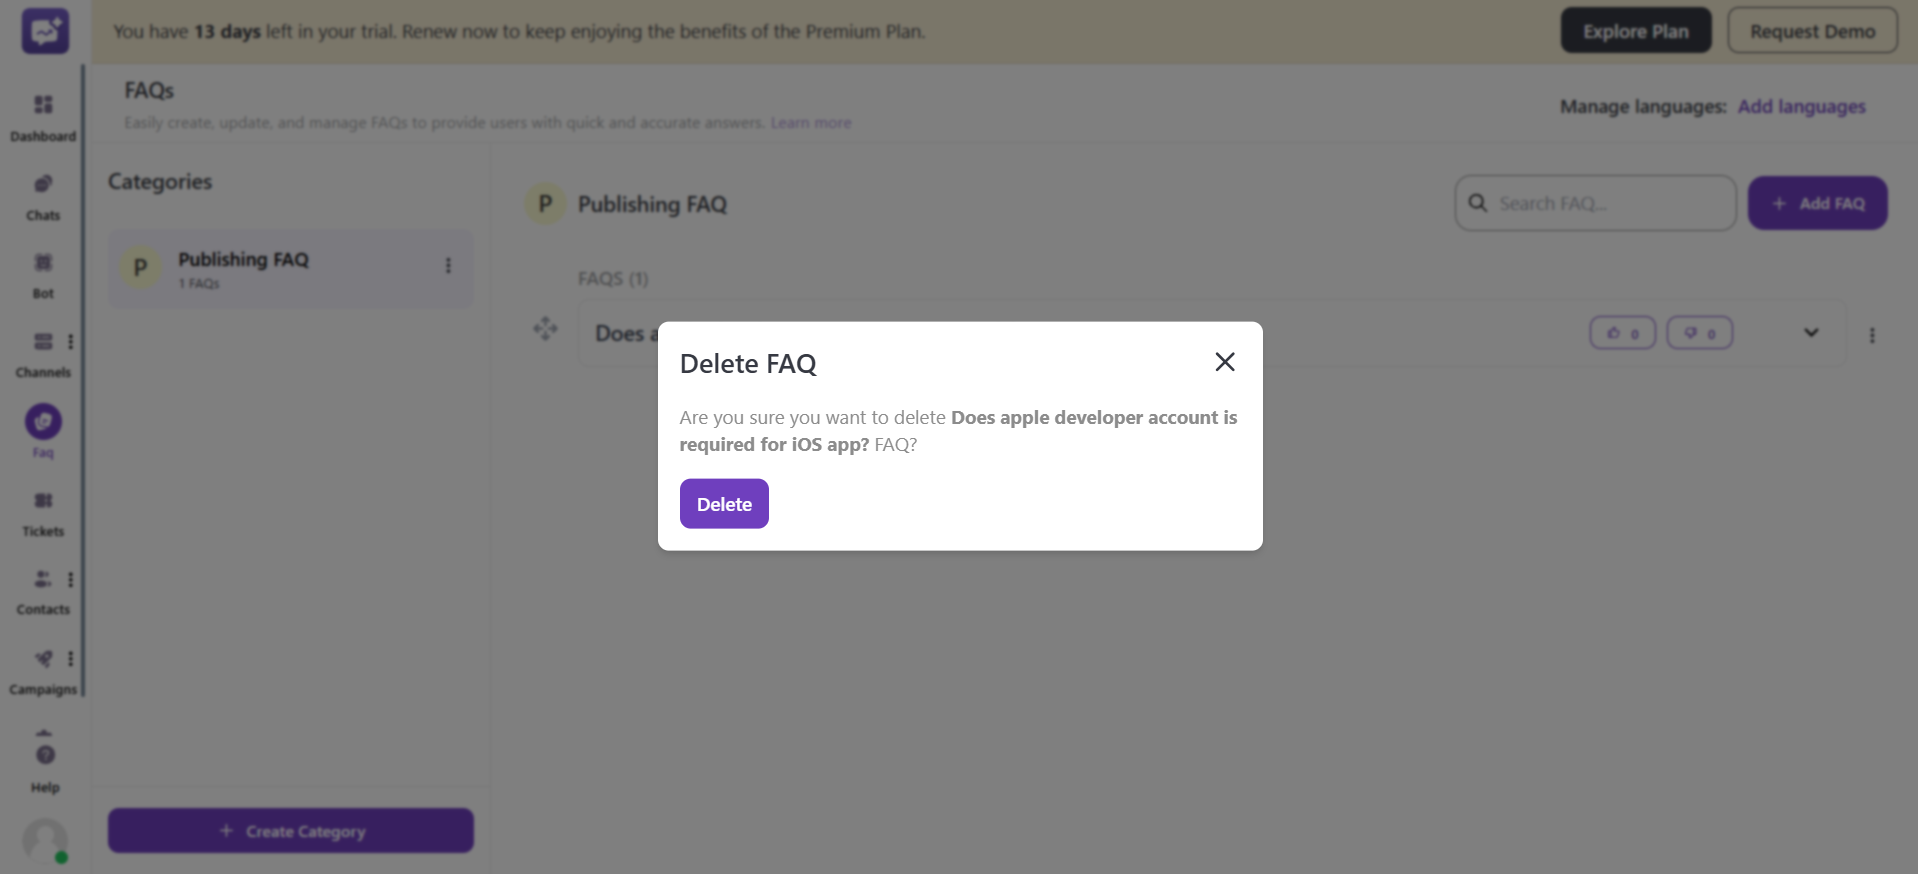This screenshot has height=874, width=1918.
Task: Click the profile avatar with green status dot
Action: click(x=43, y=841)
